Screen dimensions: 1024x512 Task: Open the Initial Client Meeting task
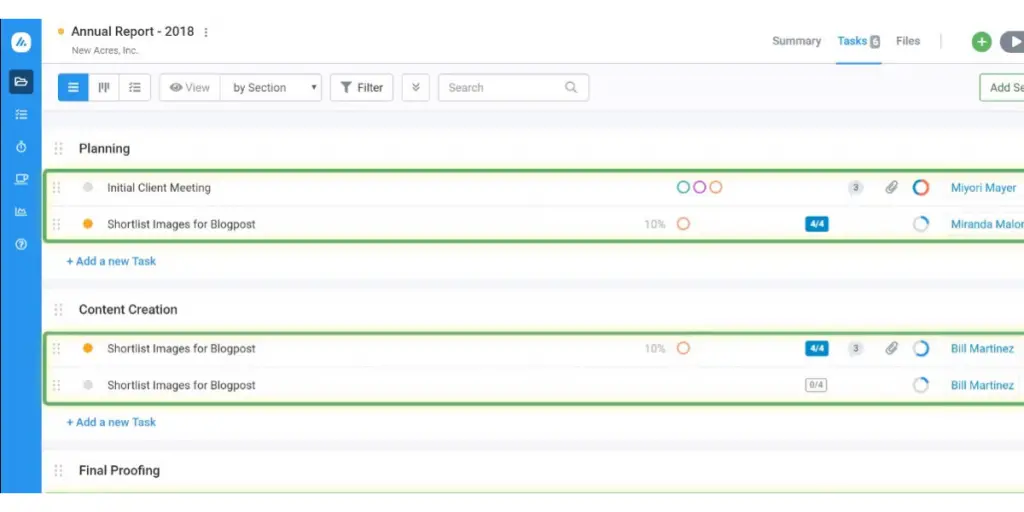tap(159, 188)
